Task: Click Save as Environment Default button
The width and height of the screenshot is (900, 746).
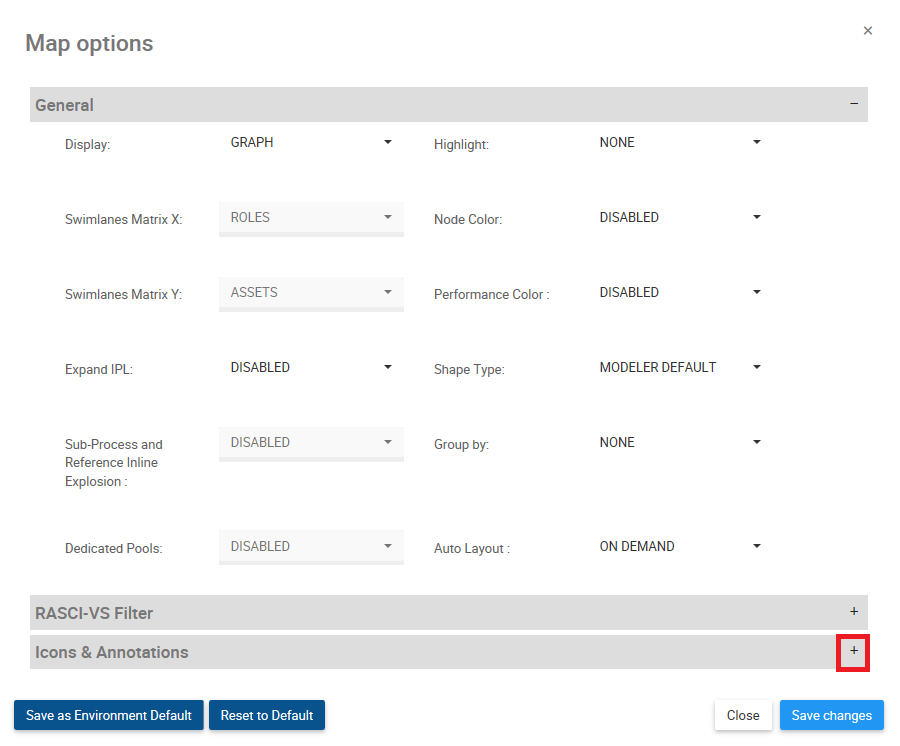Action: pyautogui.click(x=109, y=716)
